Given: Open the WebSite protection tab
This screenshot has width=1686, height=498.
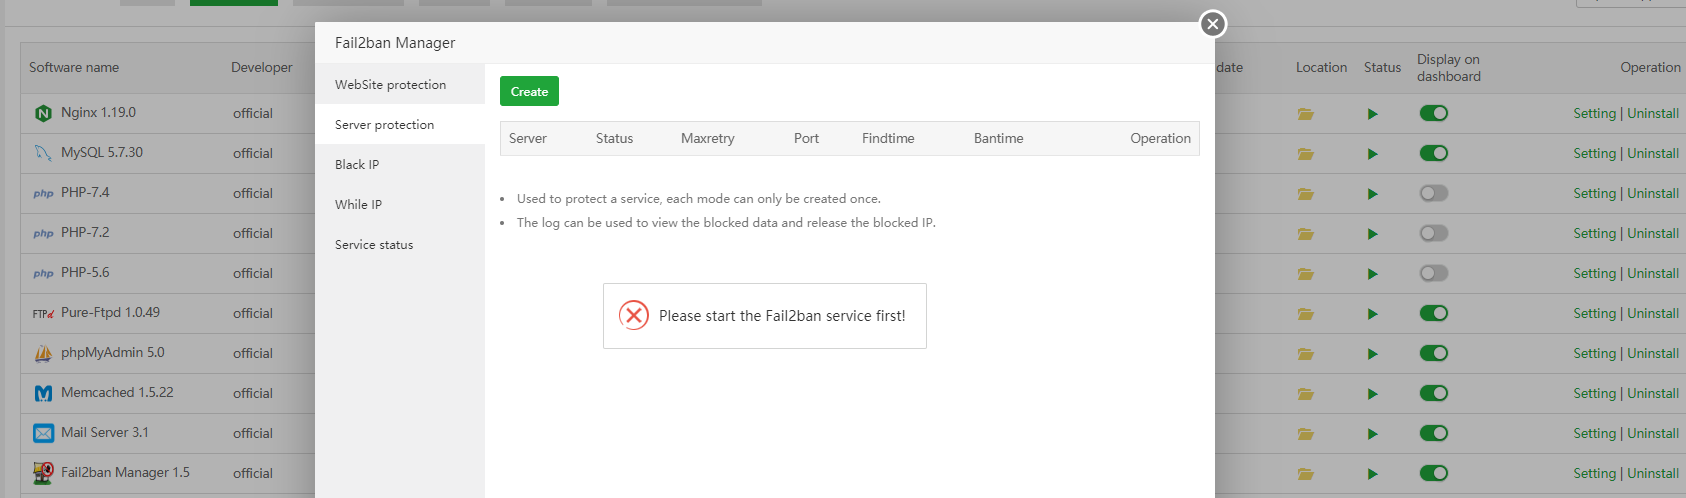Looking at the screenshot, I should click(391, 85).
